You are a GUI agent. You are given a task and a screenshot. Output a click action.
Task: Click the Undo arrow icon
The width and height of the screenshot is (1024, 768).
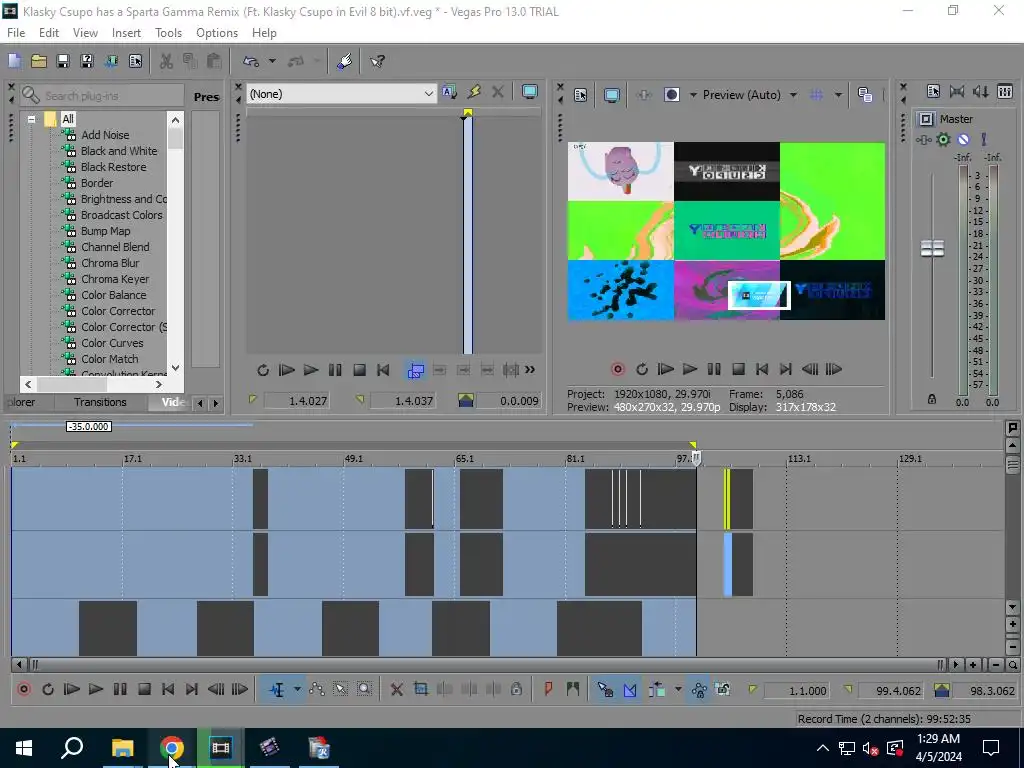coord(251,61)
